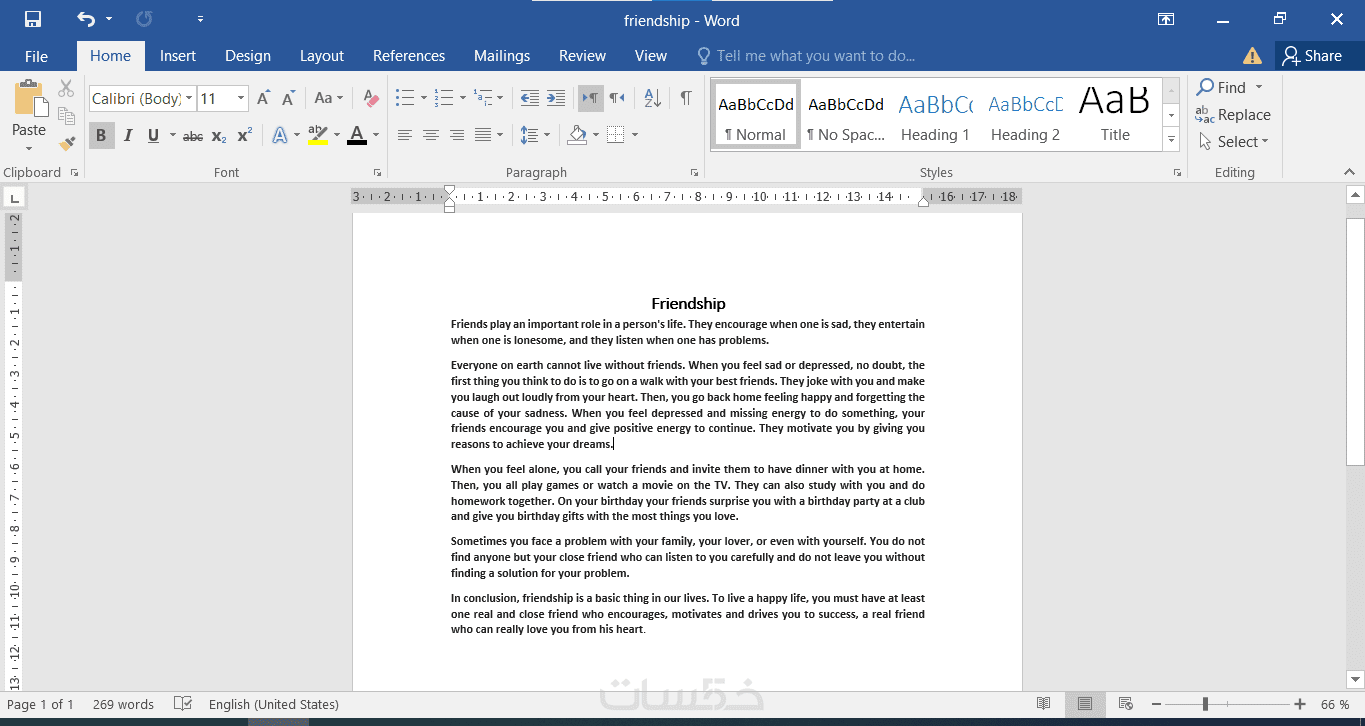Screen dimensions: 1365x726
Task: Open the Change Case dropdown
Action: (328, 98)
